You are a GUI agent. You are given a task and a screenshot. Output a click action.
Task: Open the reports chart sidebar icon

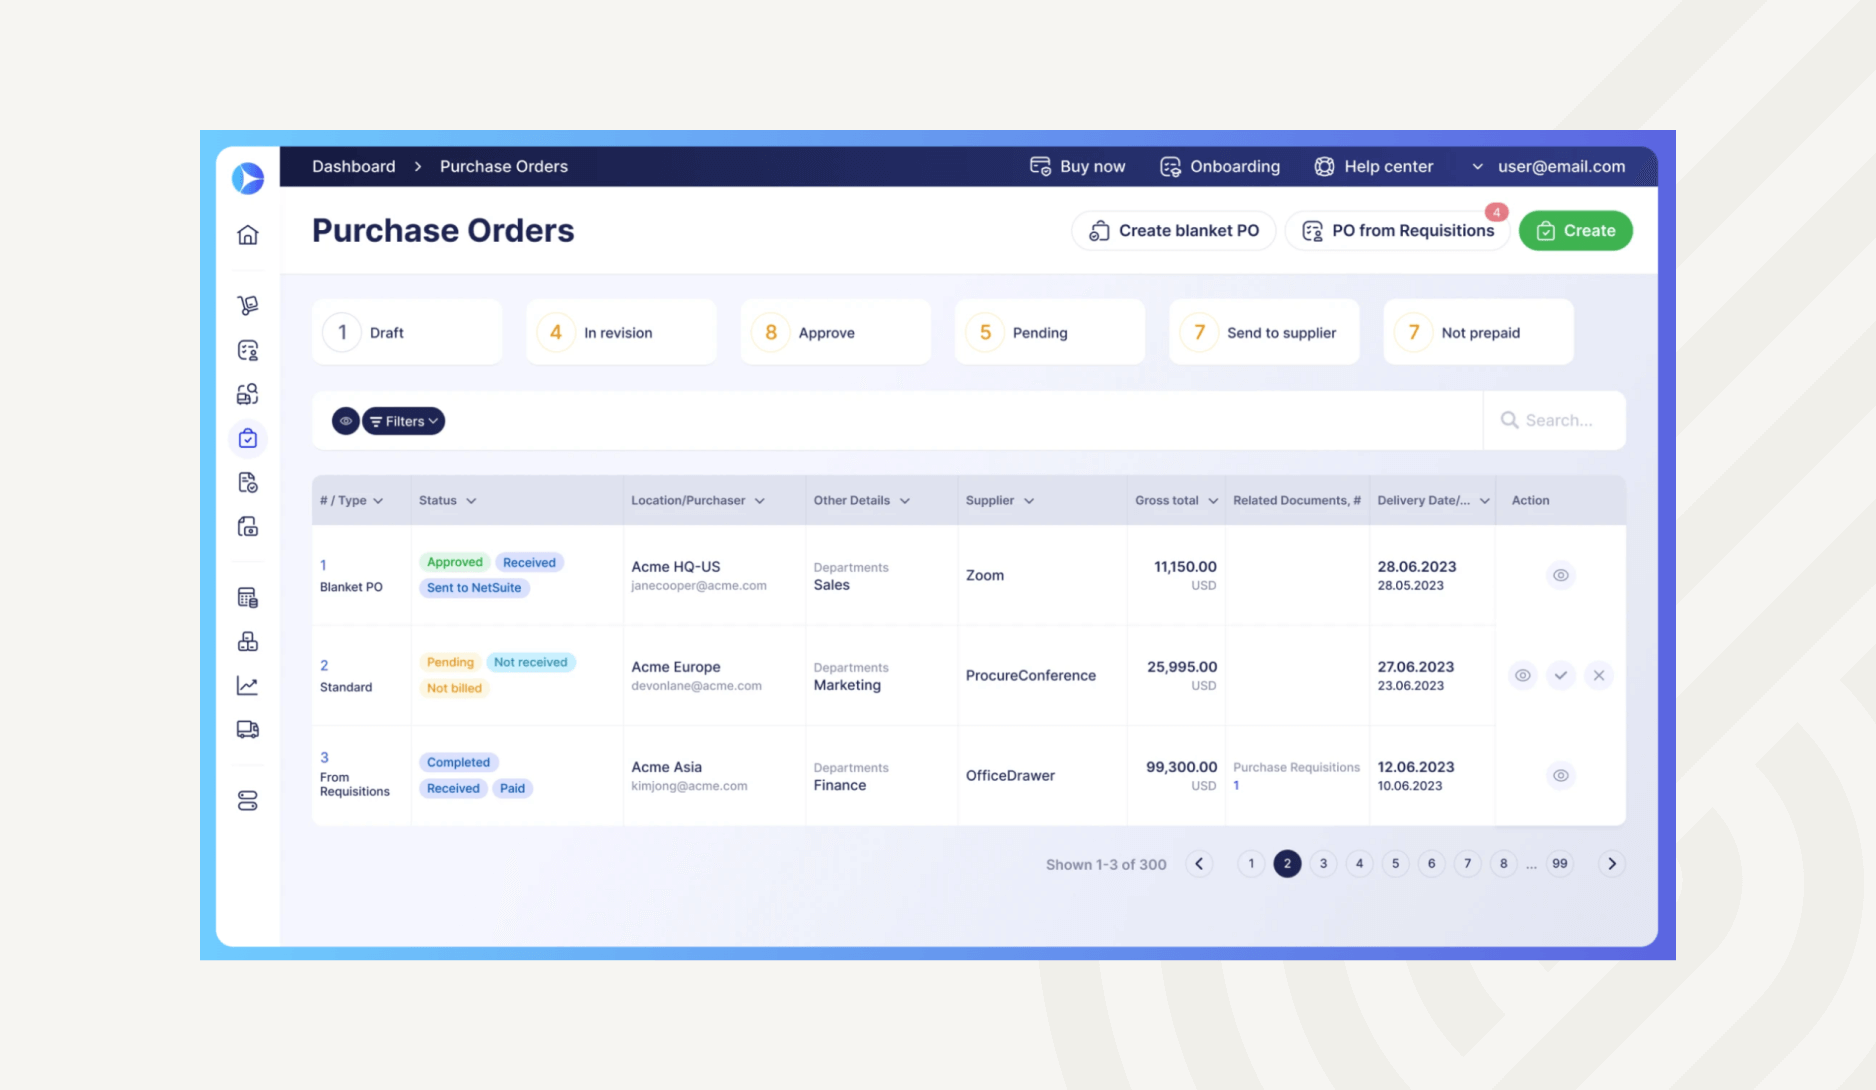point(248,685)
